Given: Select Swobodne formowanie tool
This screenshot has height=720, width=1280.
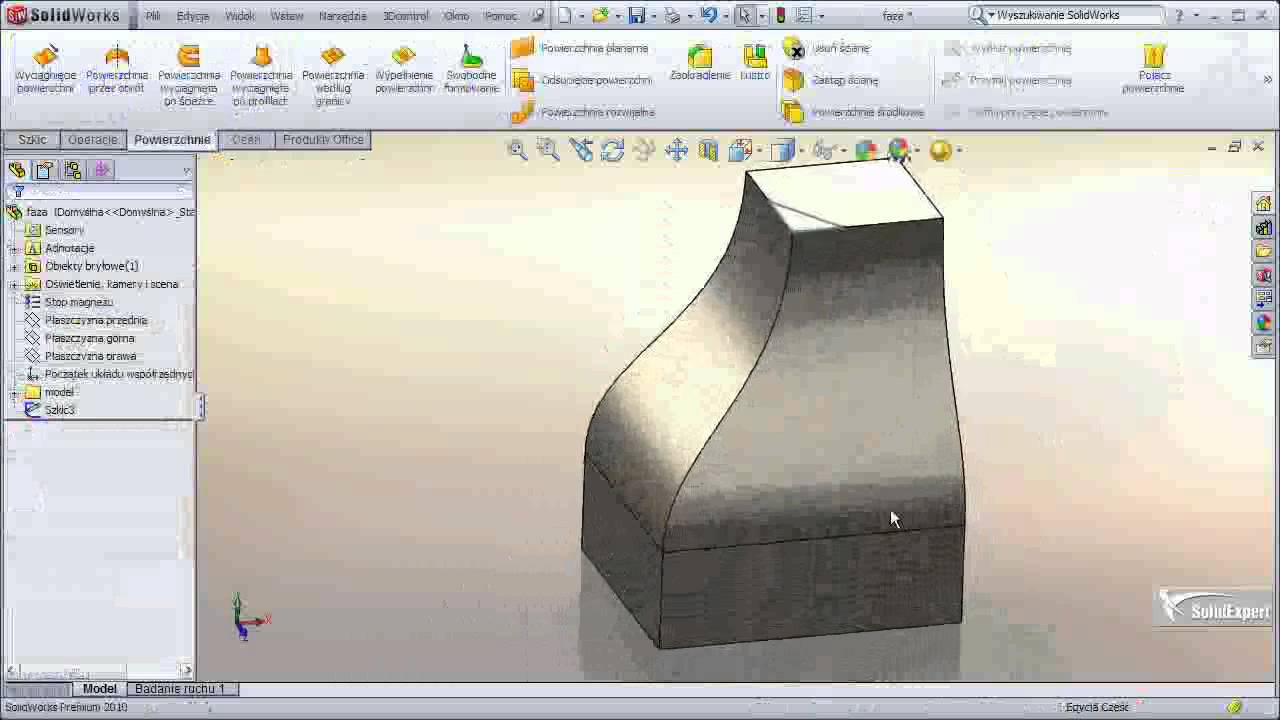Looking at the screenshot, I should [x=472, y=70].
